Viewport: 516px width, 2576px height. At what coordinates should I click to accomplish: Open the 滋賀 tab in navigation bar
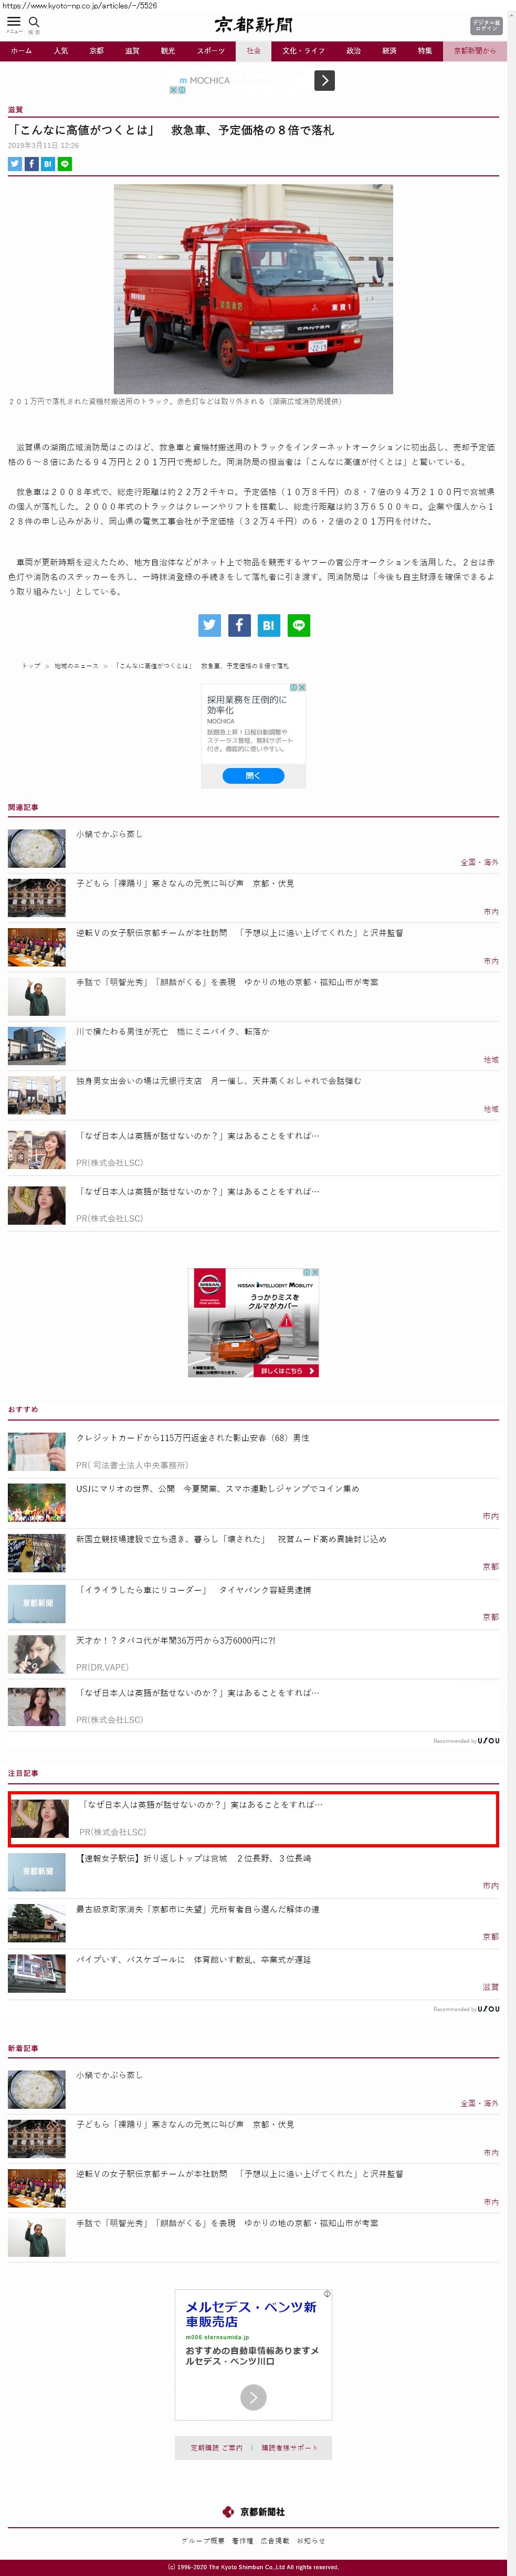[x=132, y=51]
